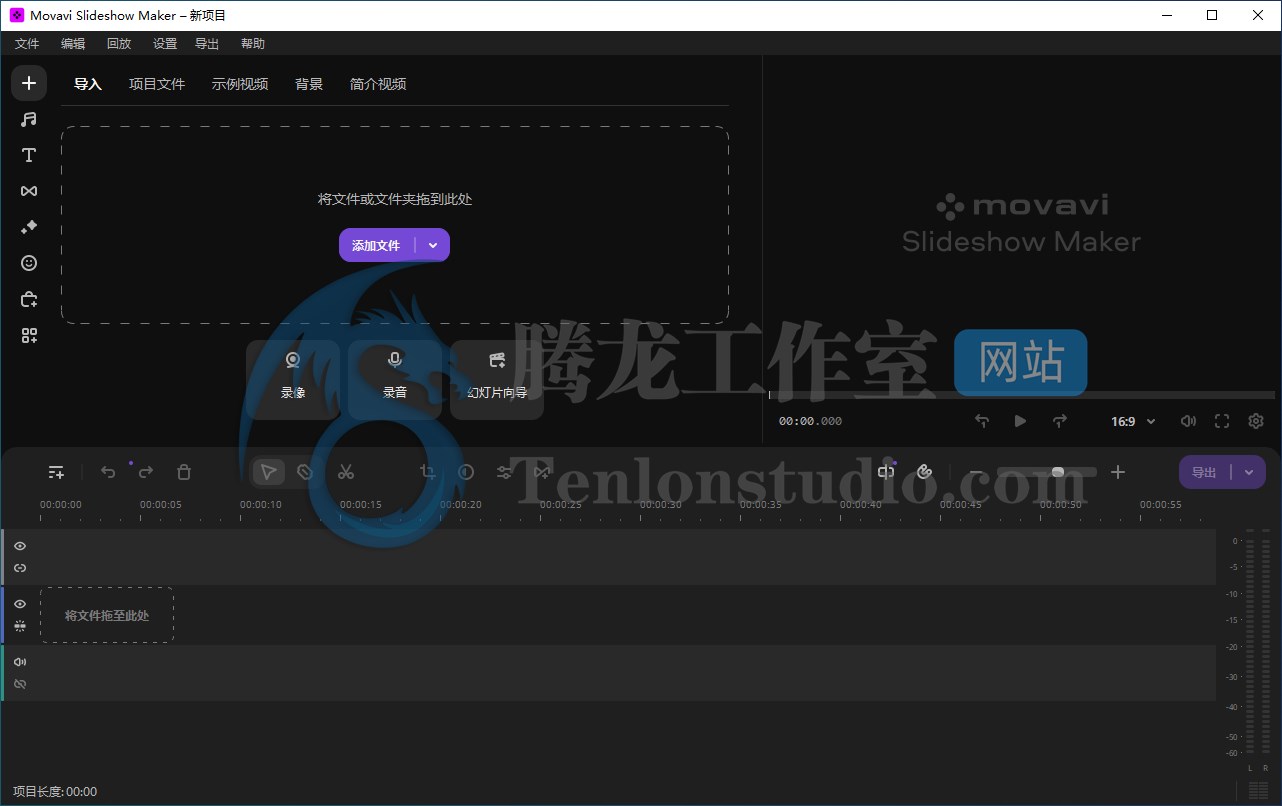Toggle visibility eye on video track
The height and width of the screenshot is (806, 1282).
[x=20, y=604]
